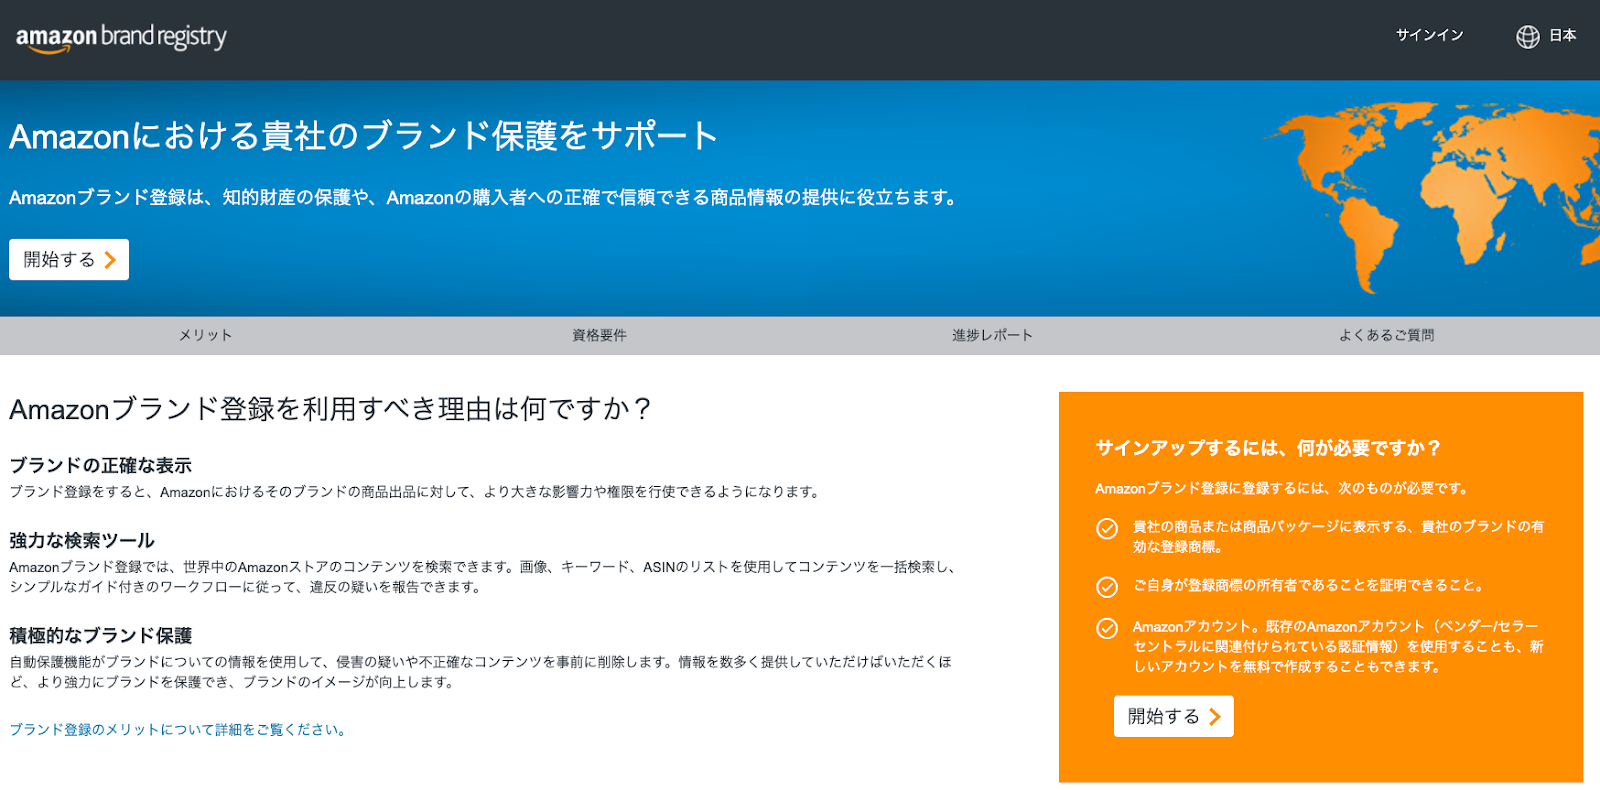
Task: Click paragraph starting ブランド登録をすると、Amazonにおける
Action: click(x=416, y=492)
